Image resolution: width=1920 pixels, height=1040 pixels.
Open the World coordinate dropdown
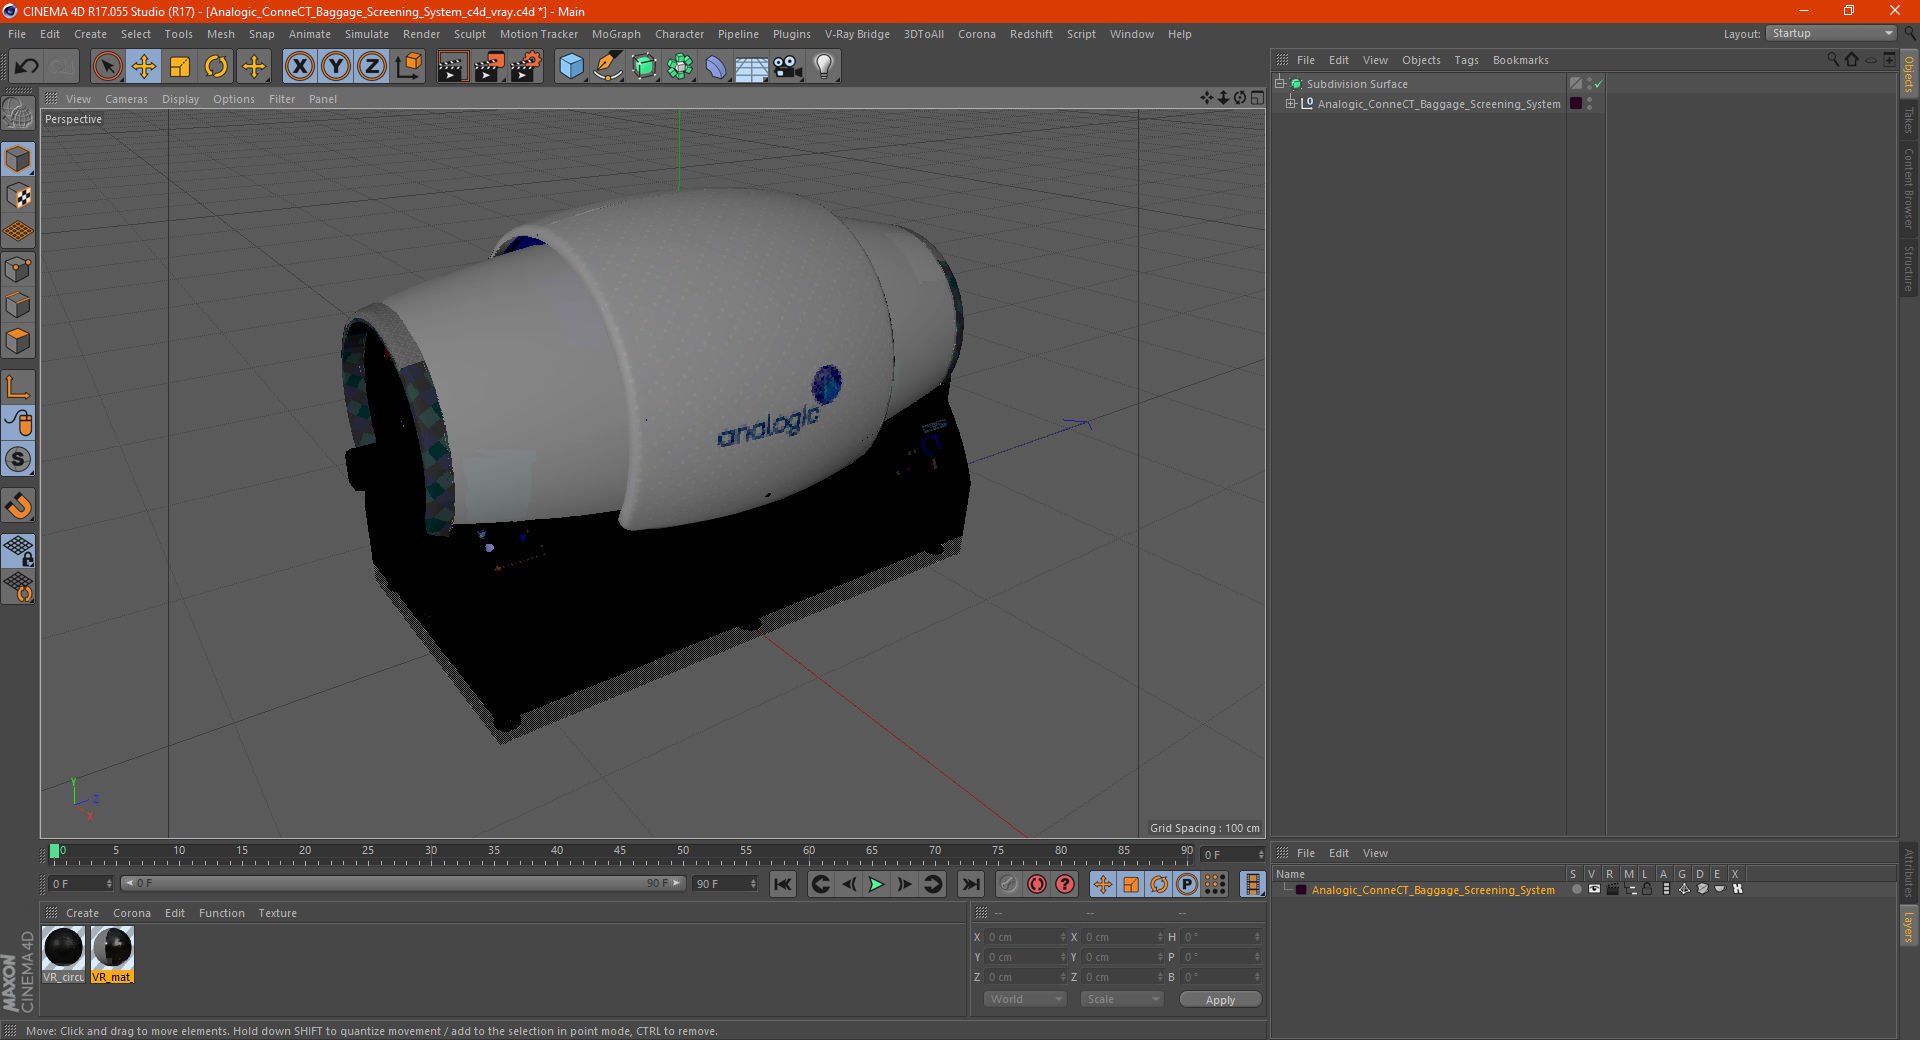pos(1024,999)
